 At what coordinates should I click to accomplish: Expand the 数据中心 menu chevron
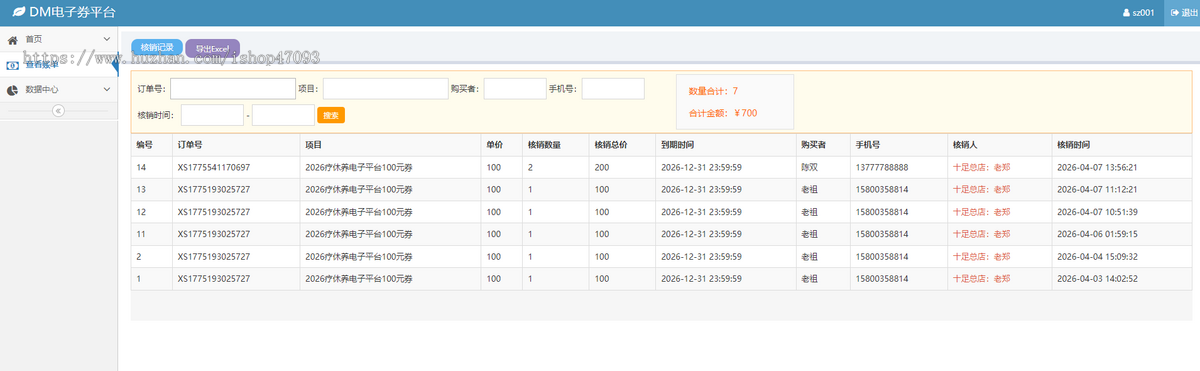[x=106, y=89]
